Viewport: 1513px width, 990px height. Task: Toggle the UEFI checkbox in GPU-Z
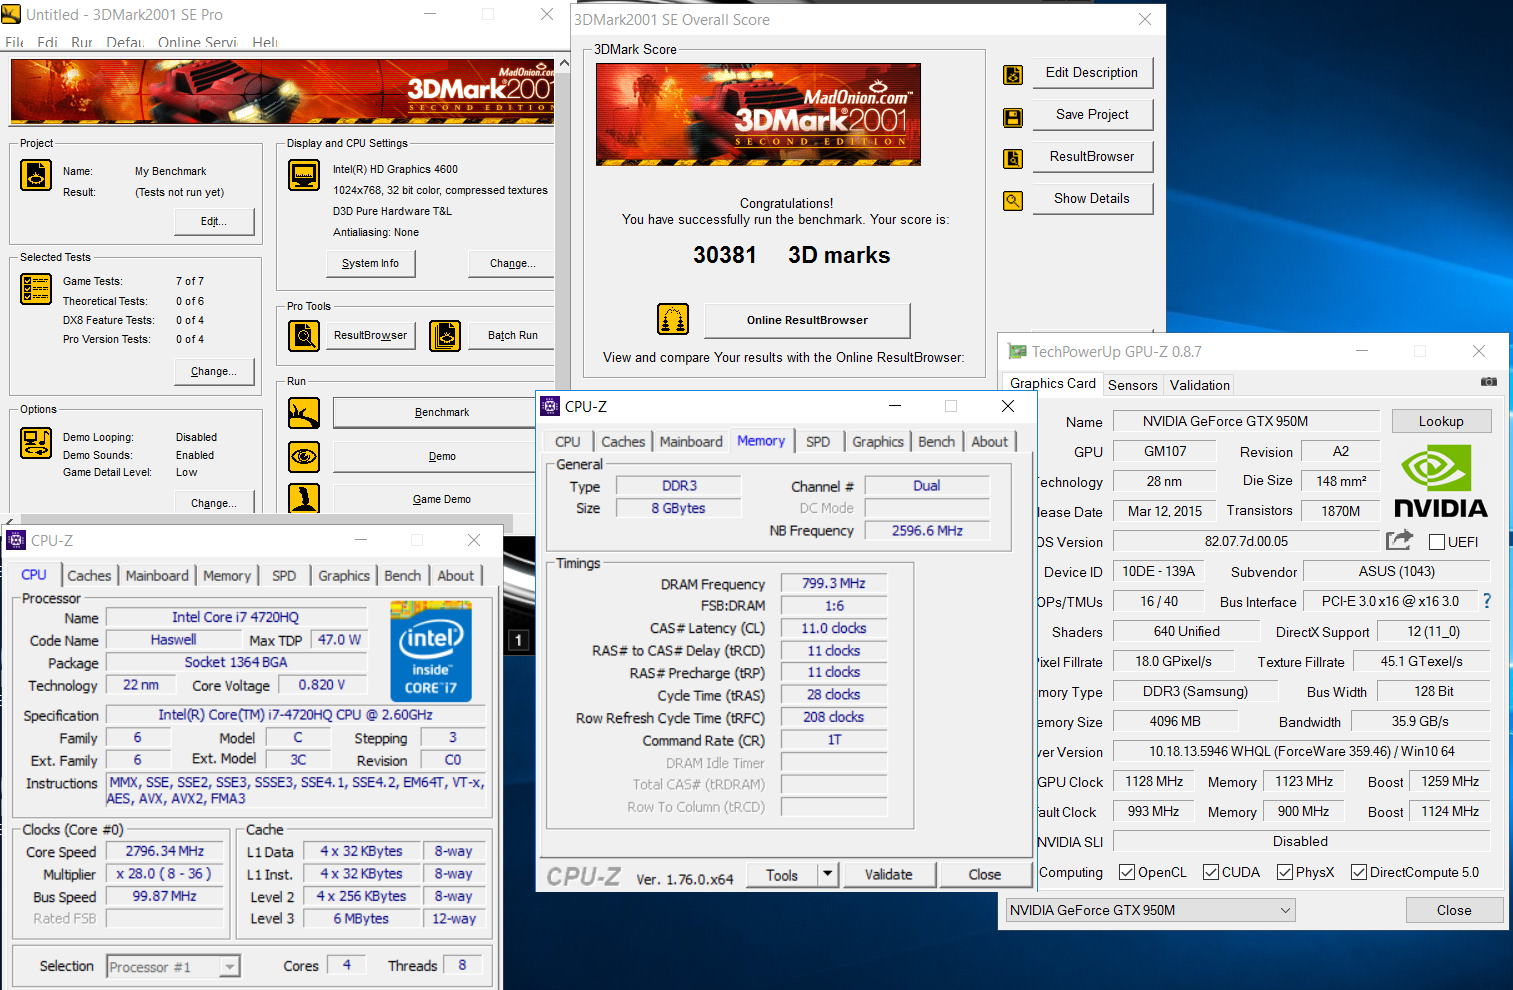(x=1437, y=542)
